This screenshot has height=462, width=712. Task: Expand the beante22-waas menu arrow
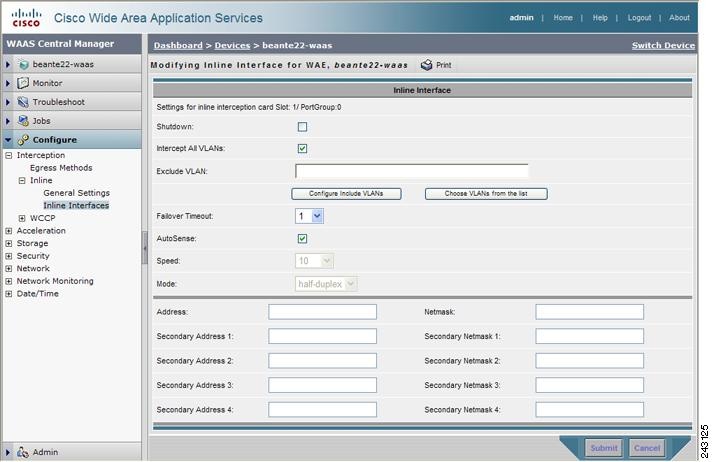pyautogui.click(x=8, y=65)
